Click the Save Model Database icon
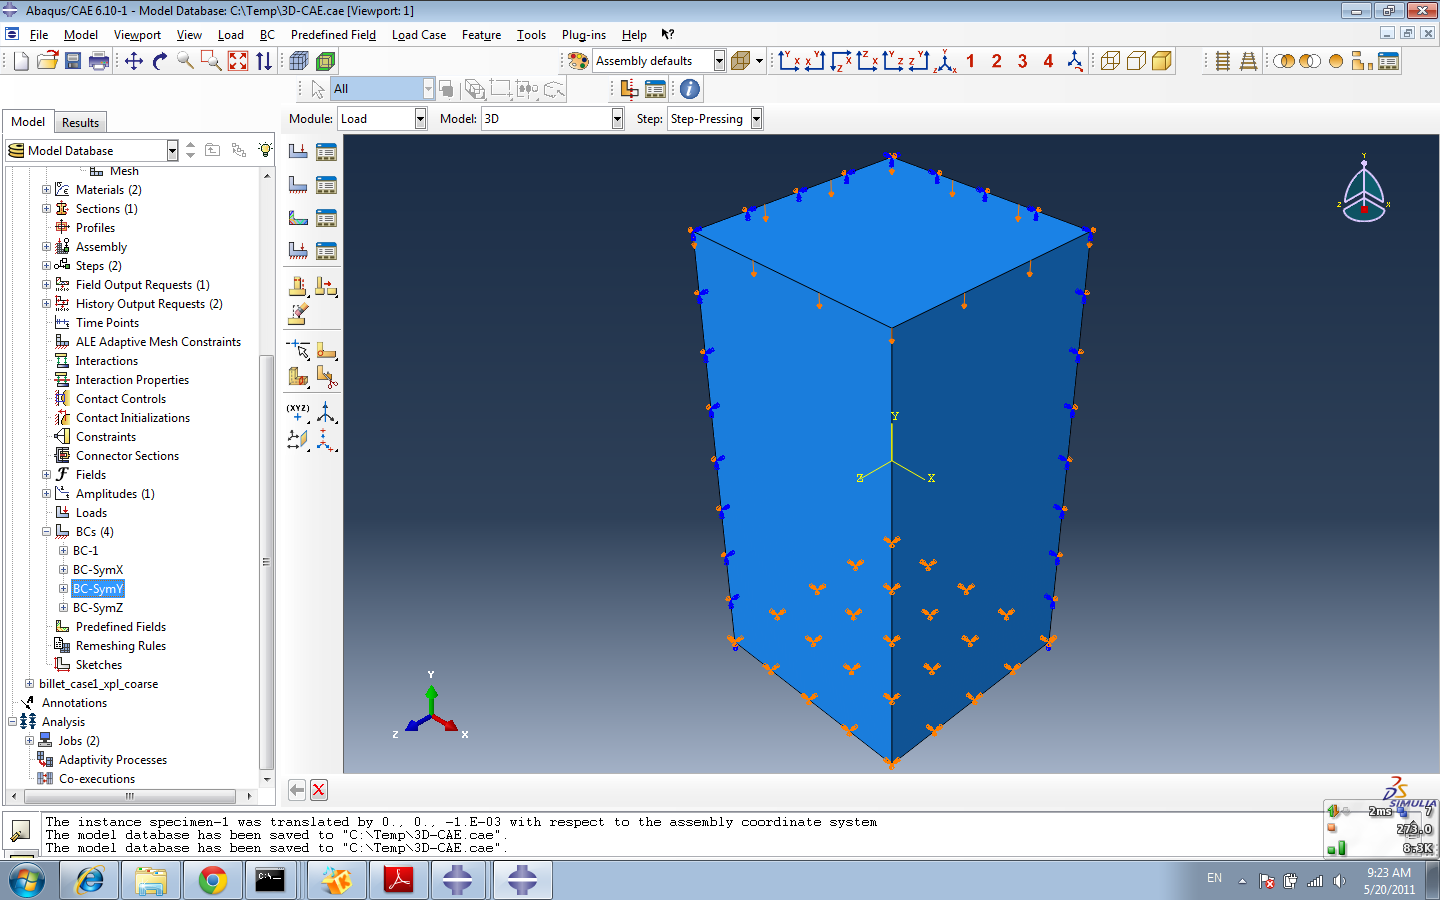The image size is (1440, 900). 73,61
